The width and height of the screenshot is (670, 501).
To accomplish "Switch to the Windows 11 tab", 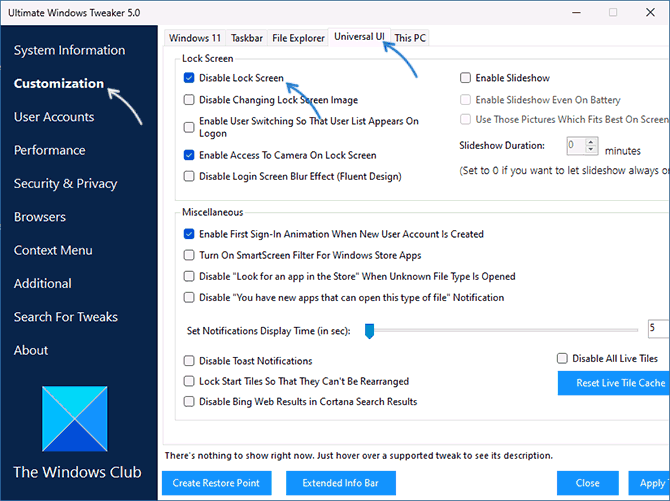I will pos(195,38).
